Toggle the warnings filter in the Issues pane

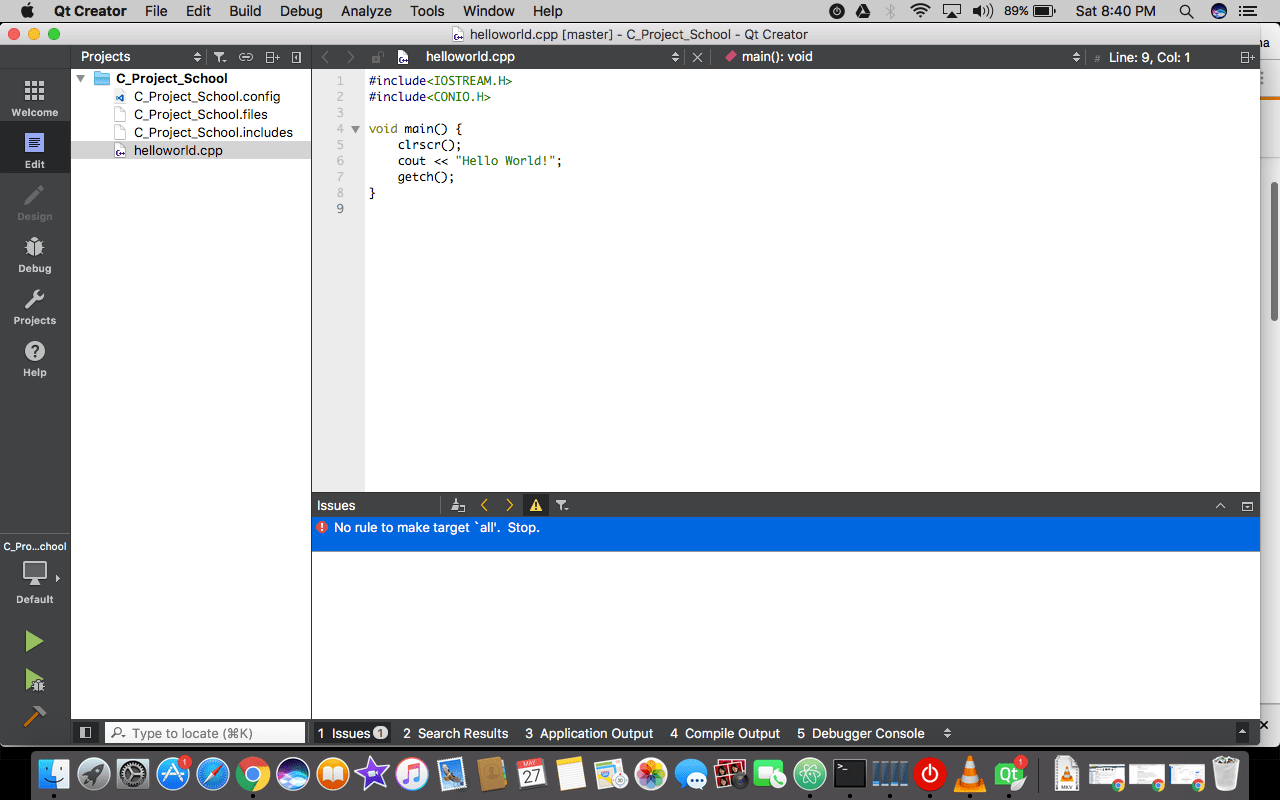click(536, 505)
